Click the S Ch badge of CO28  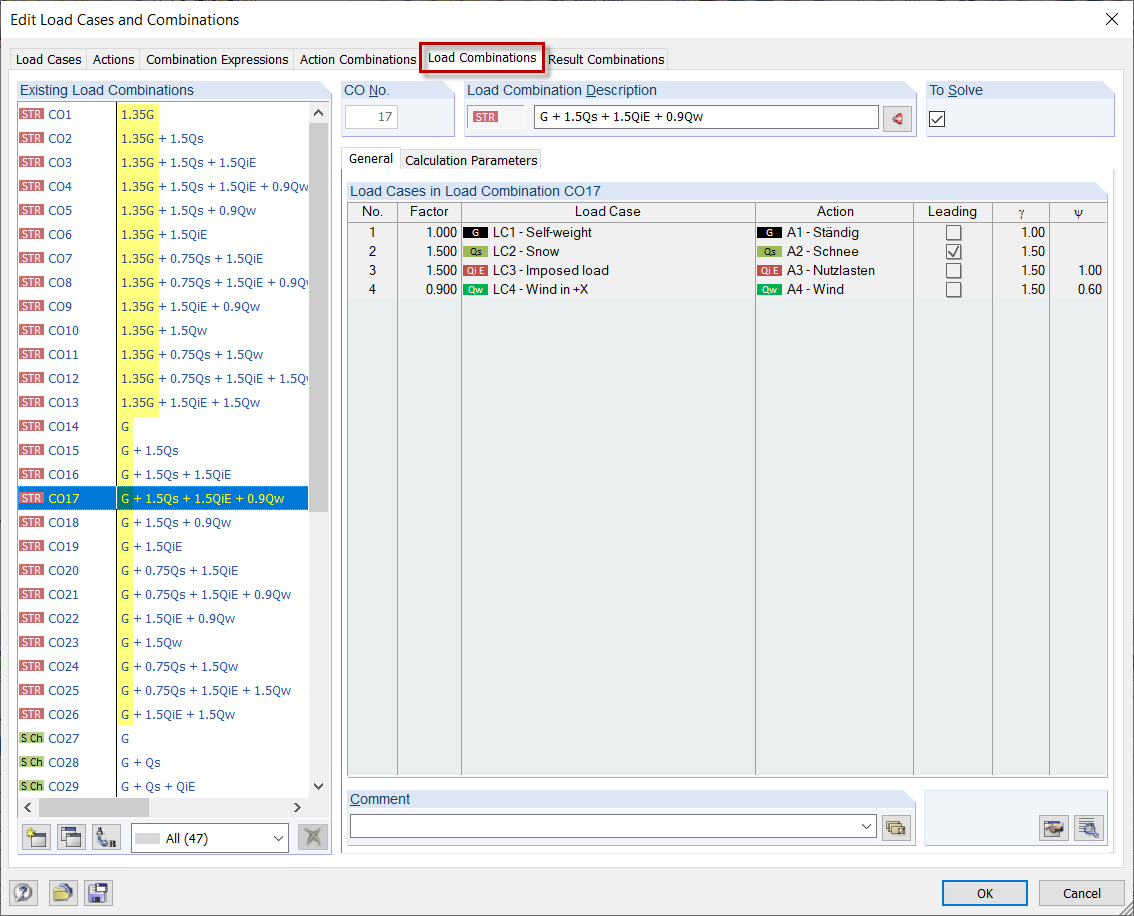[32, 762]
